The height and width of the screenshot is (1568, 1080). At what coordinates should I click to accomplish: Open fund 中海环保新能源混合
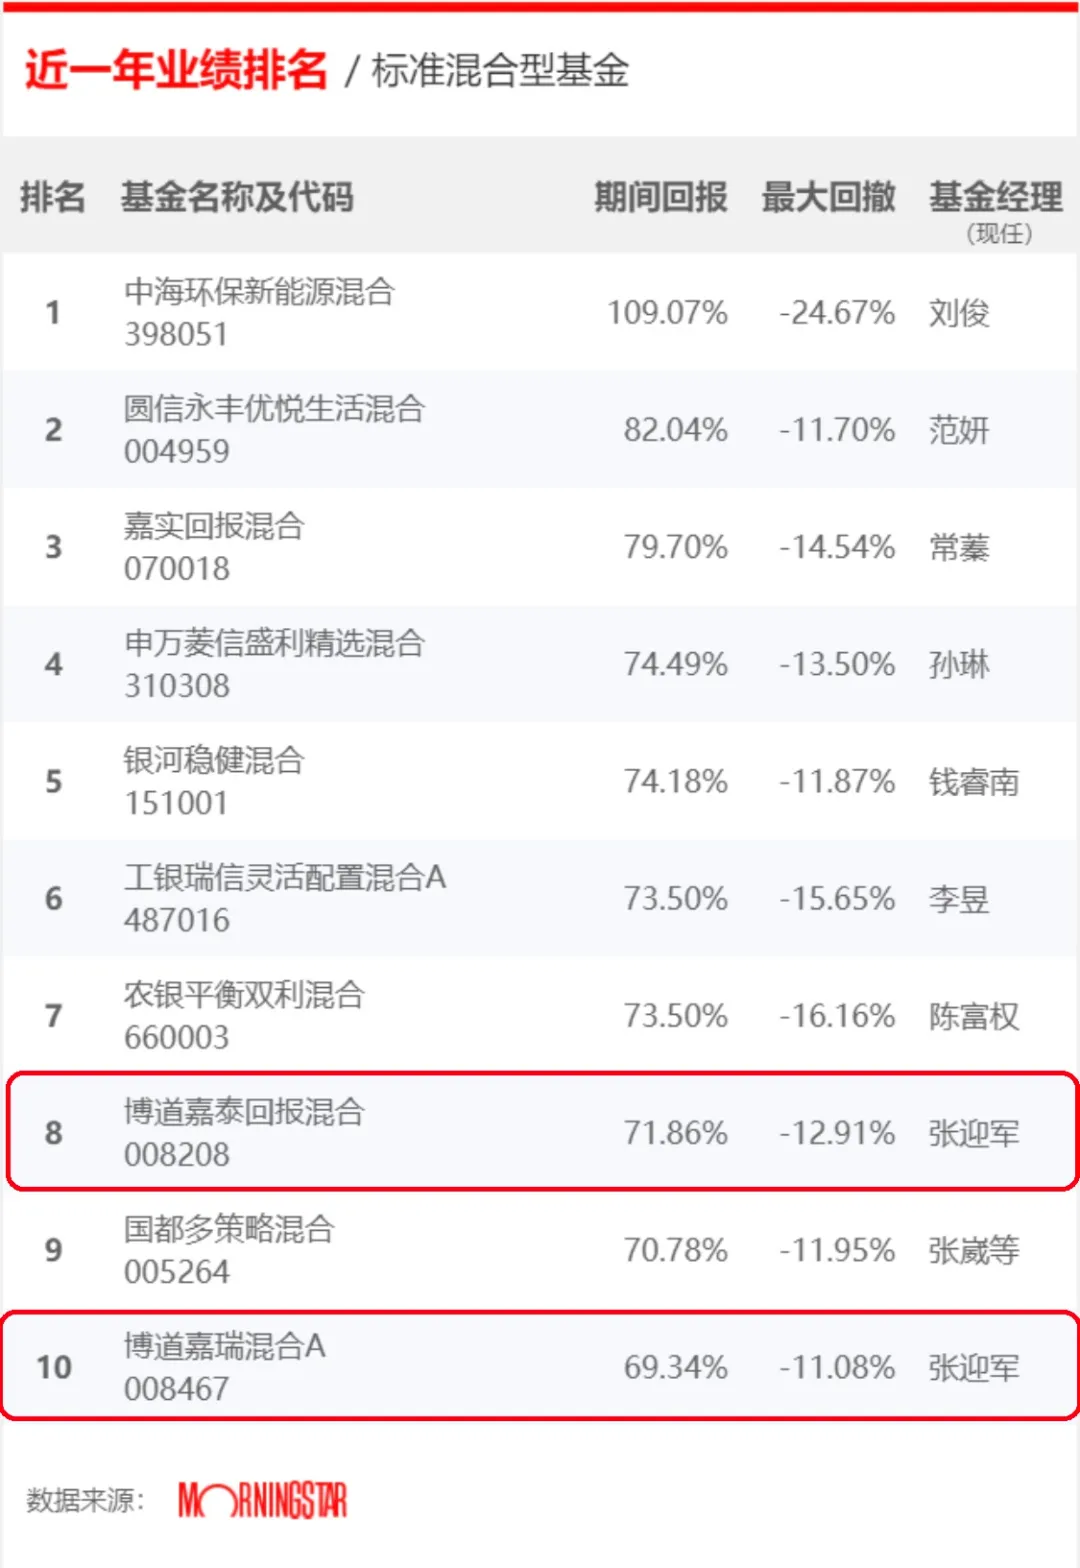pos(259,292)
